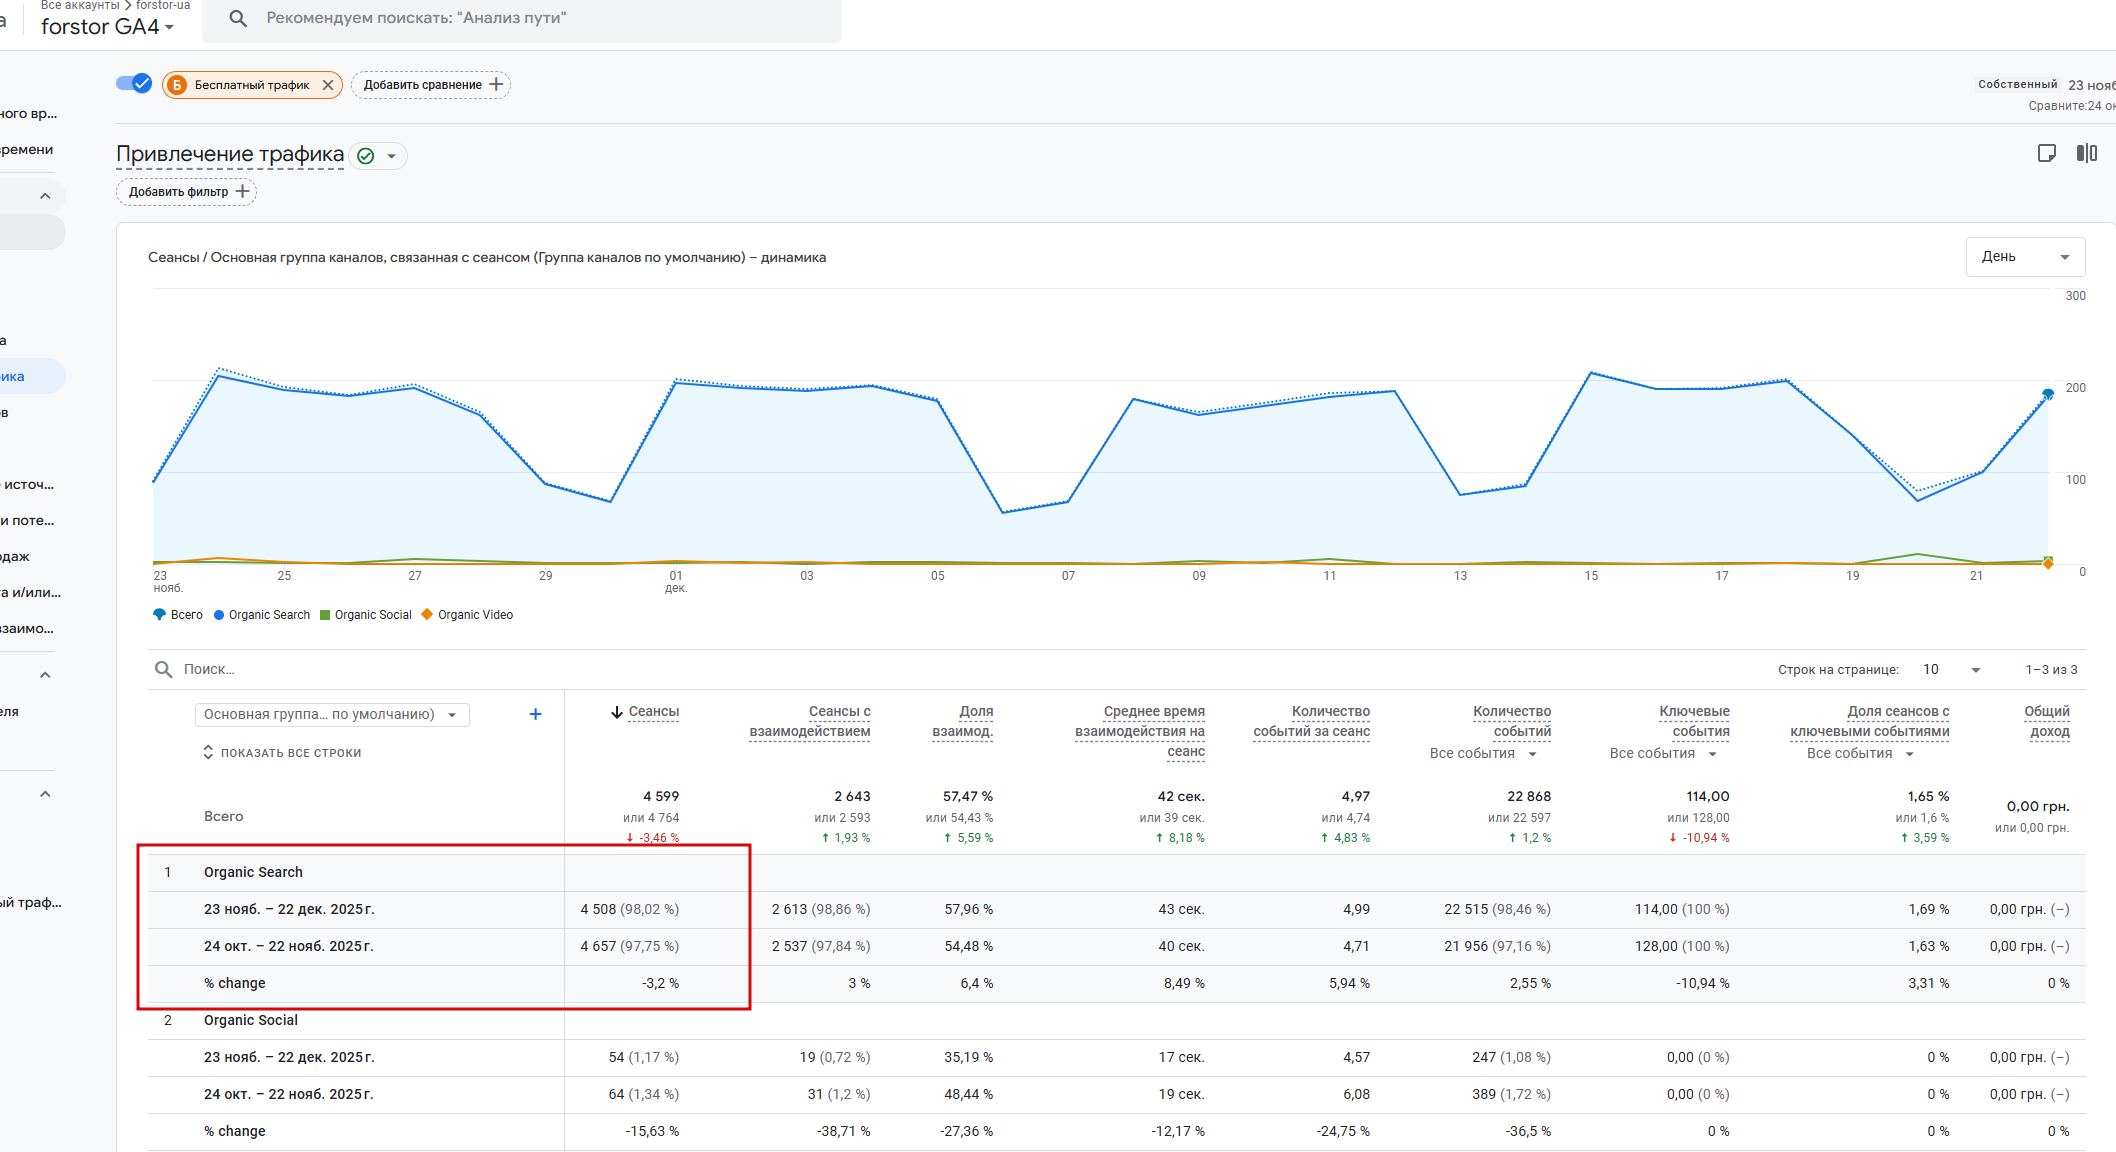Toggle the Organic Search legend item
Viewport: 2116px width, 1152px height.
click(x=262, y=615)
